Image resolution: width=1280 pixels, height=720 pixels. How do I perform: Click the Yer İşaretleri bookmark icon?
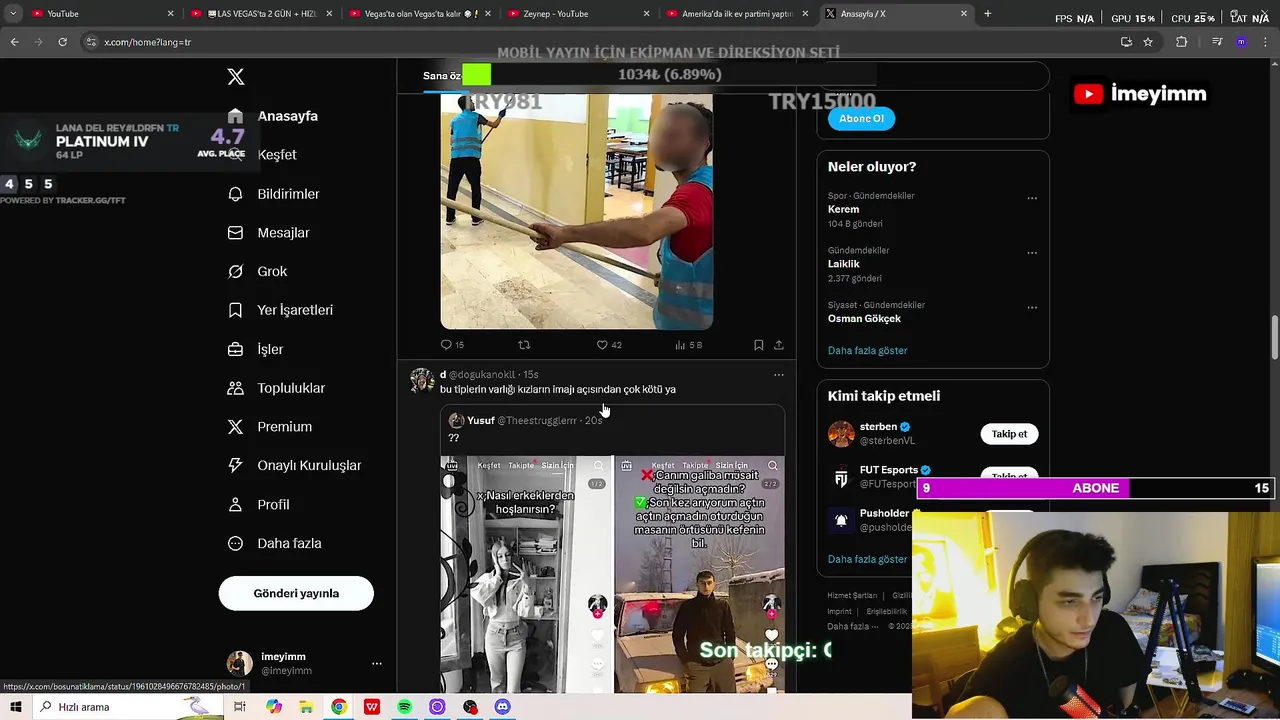[236, 310]
